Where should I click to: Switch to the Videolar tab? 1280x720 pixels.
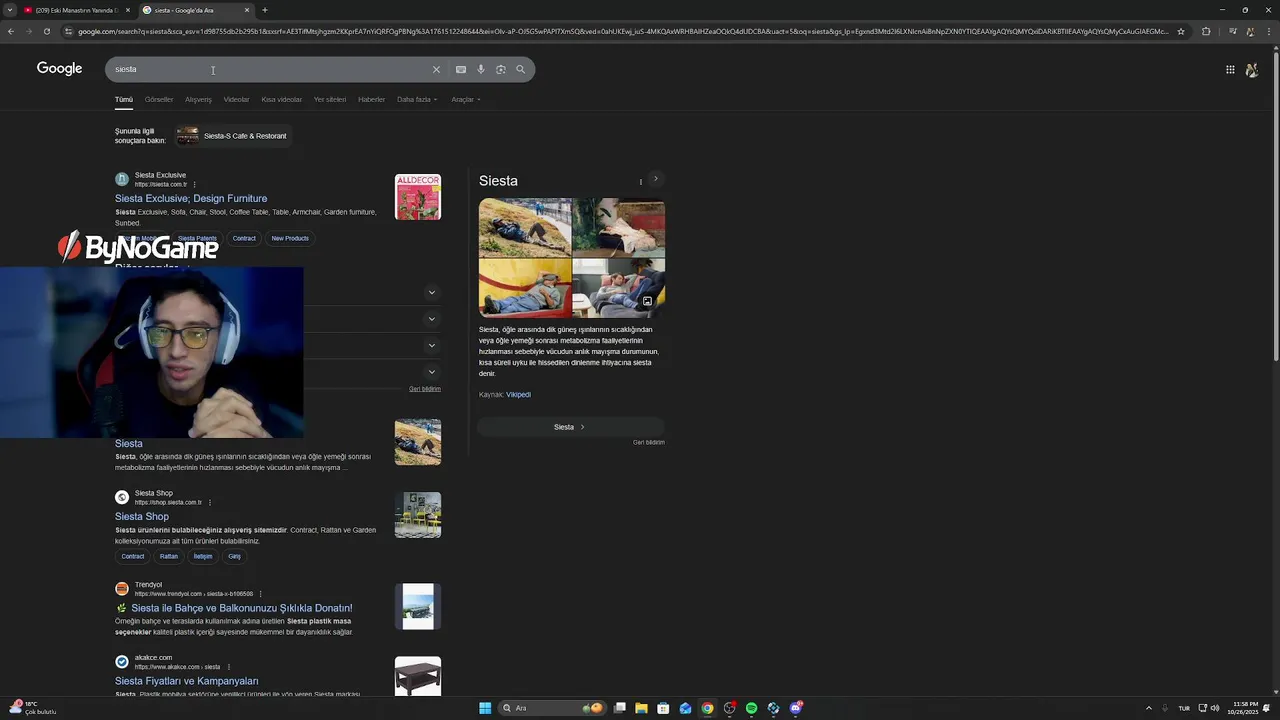pos(236,99)
